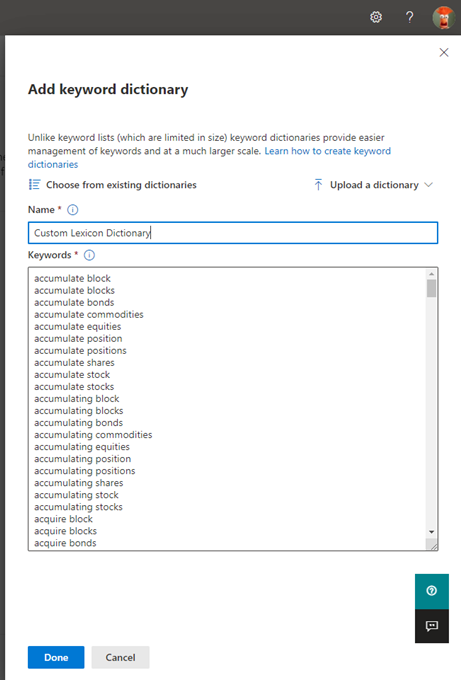Click the keywords scrollbar down arrow
The height and width of the screenshot is (680, 461).
pos(431,532)
